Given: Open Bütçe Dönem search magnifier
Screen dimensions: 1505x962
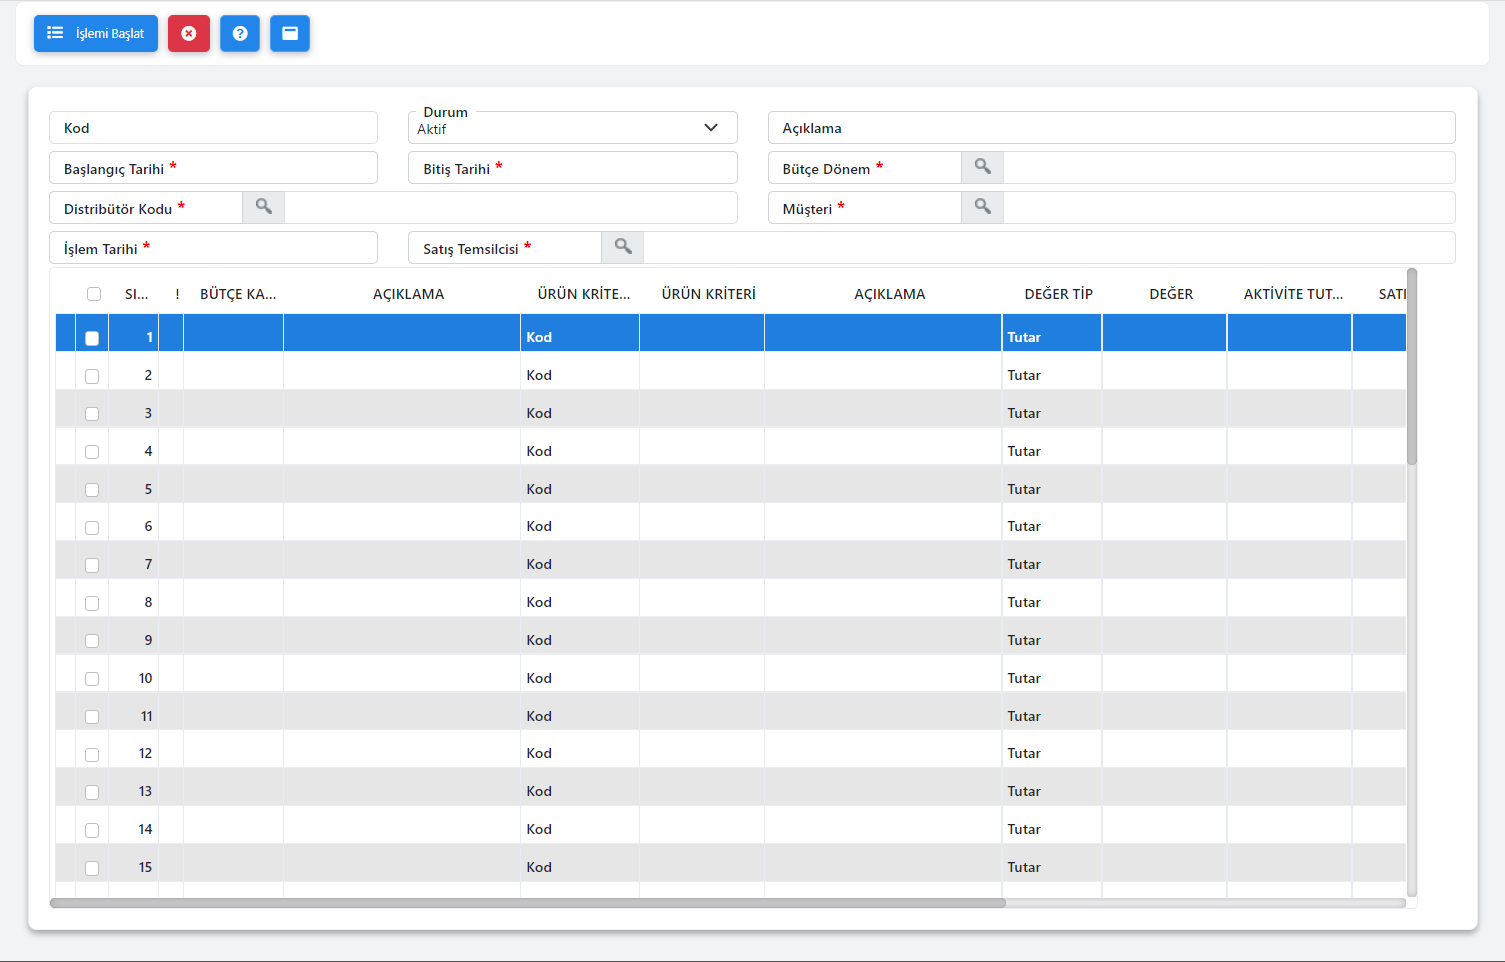Looking at the screenshot, I should tap(982, 167).
